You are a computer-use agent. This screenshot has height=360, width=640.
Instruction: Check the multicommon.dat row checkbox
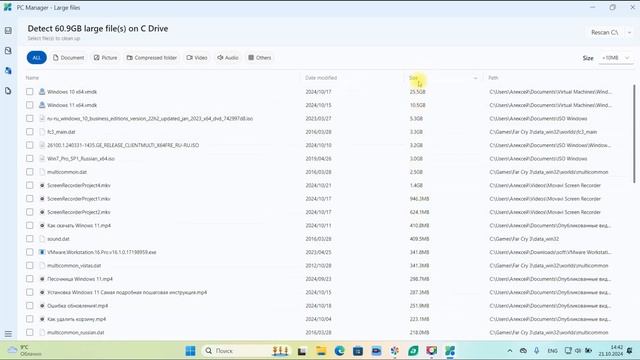pos(29,172)
